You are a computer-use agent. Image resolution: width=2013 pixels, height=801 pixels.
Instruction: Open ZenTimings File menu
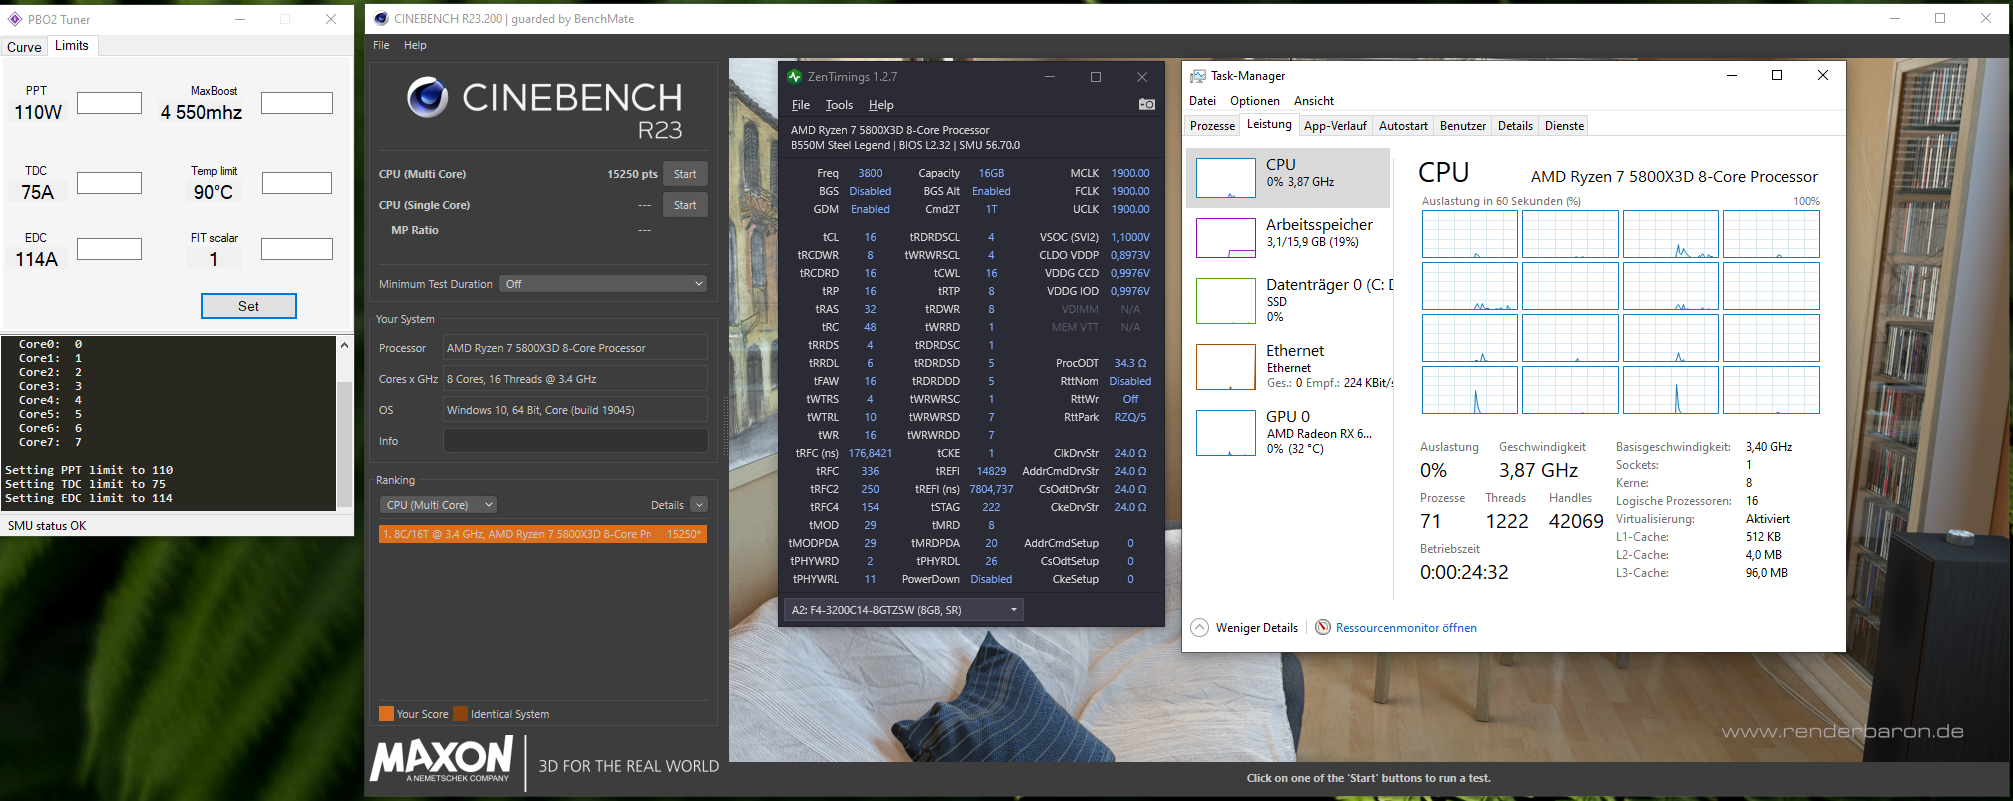coord(801,105)
